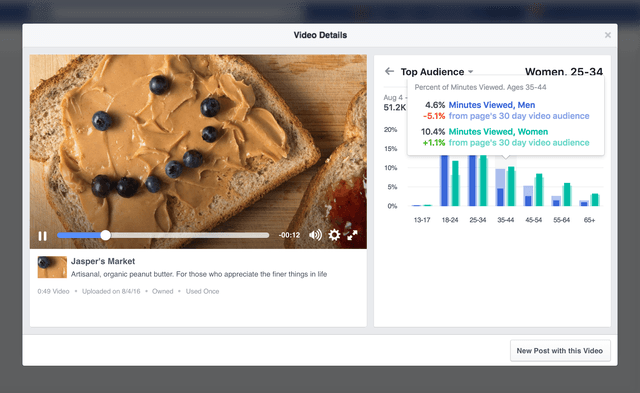
Task: Select the 25-34 women green bar
Action: click(483, 180)
